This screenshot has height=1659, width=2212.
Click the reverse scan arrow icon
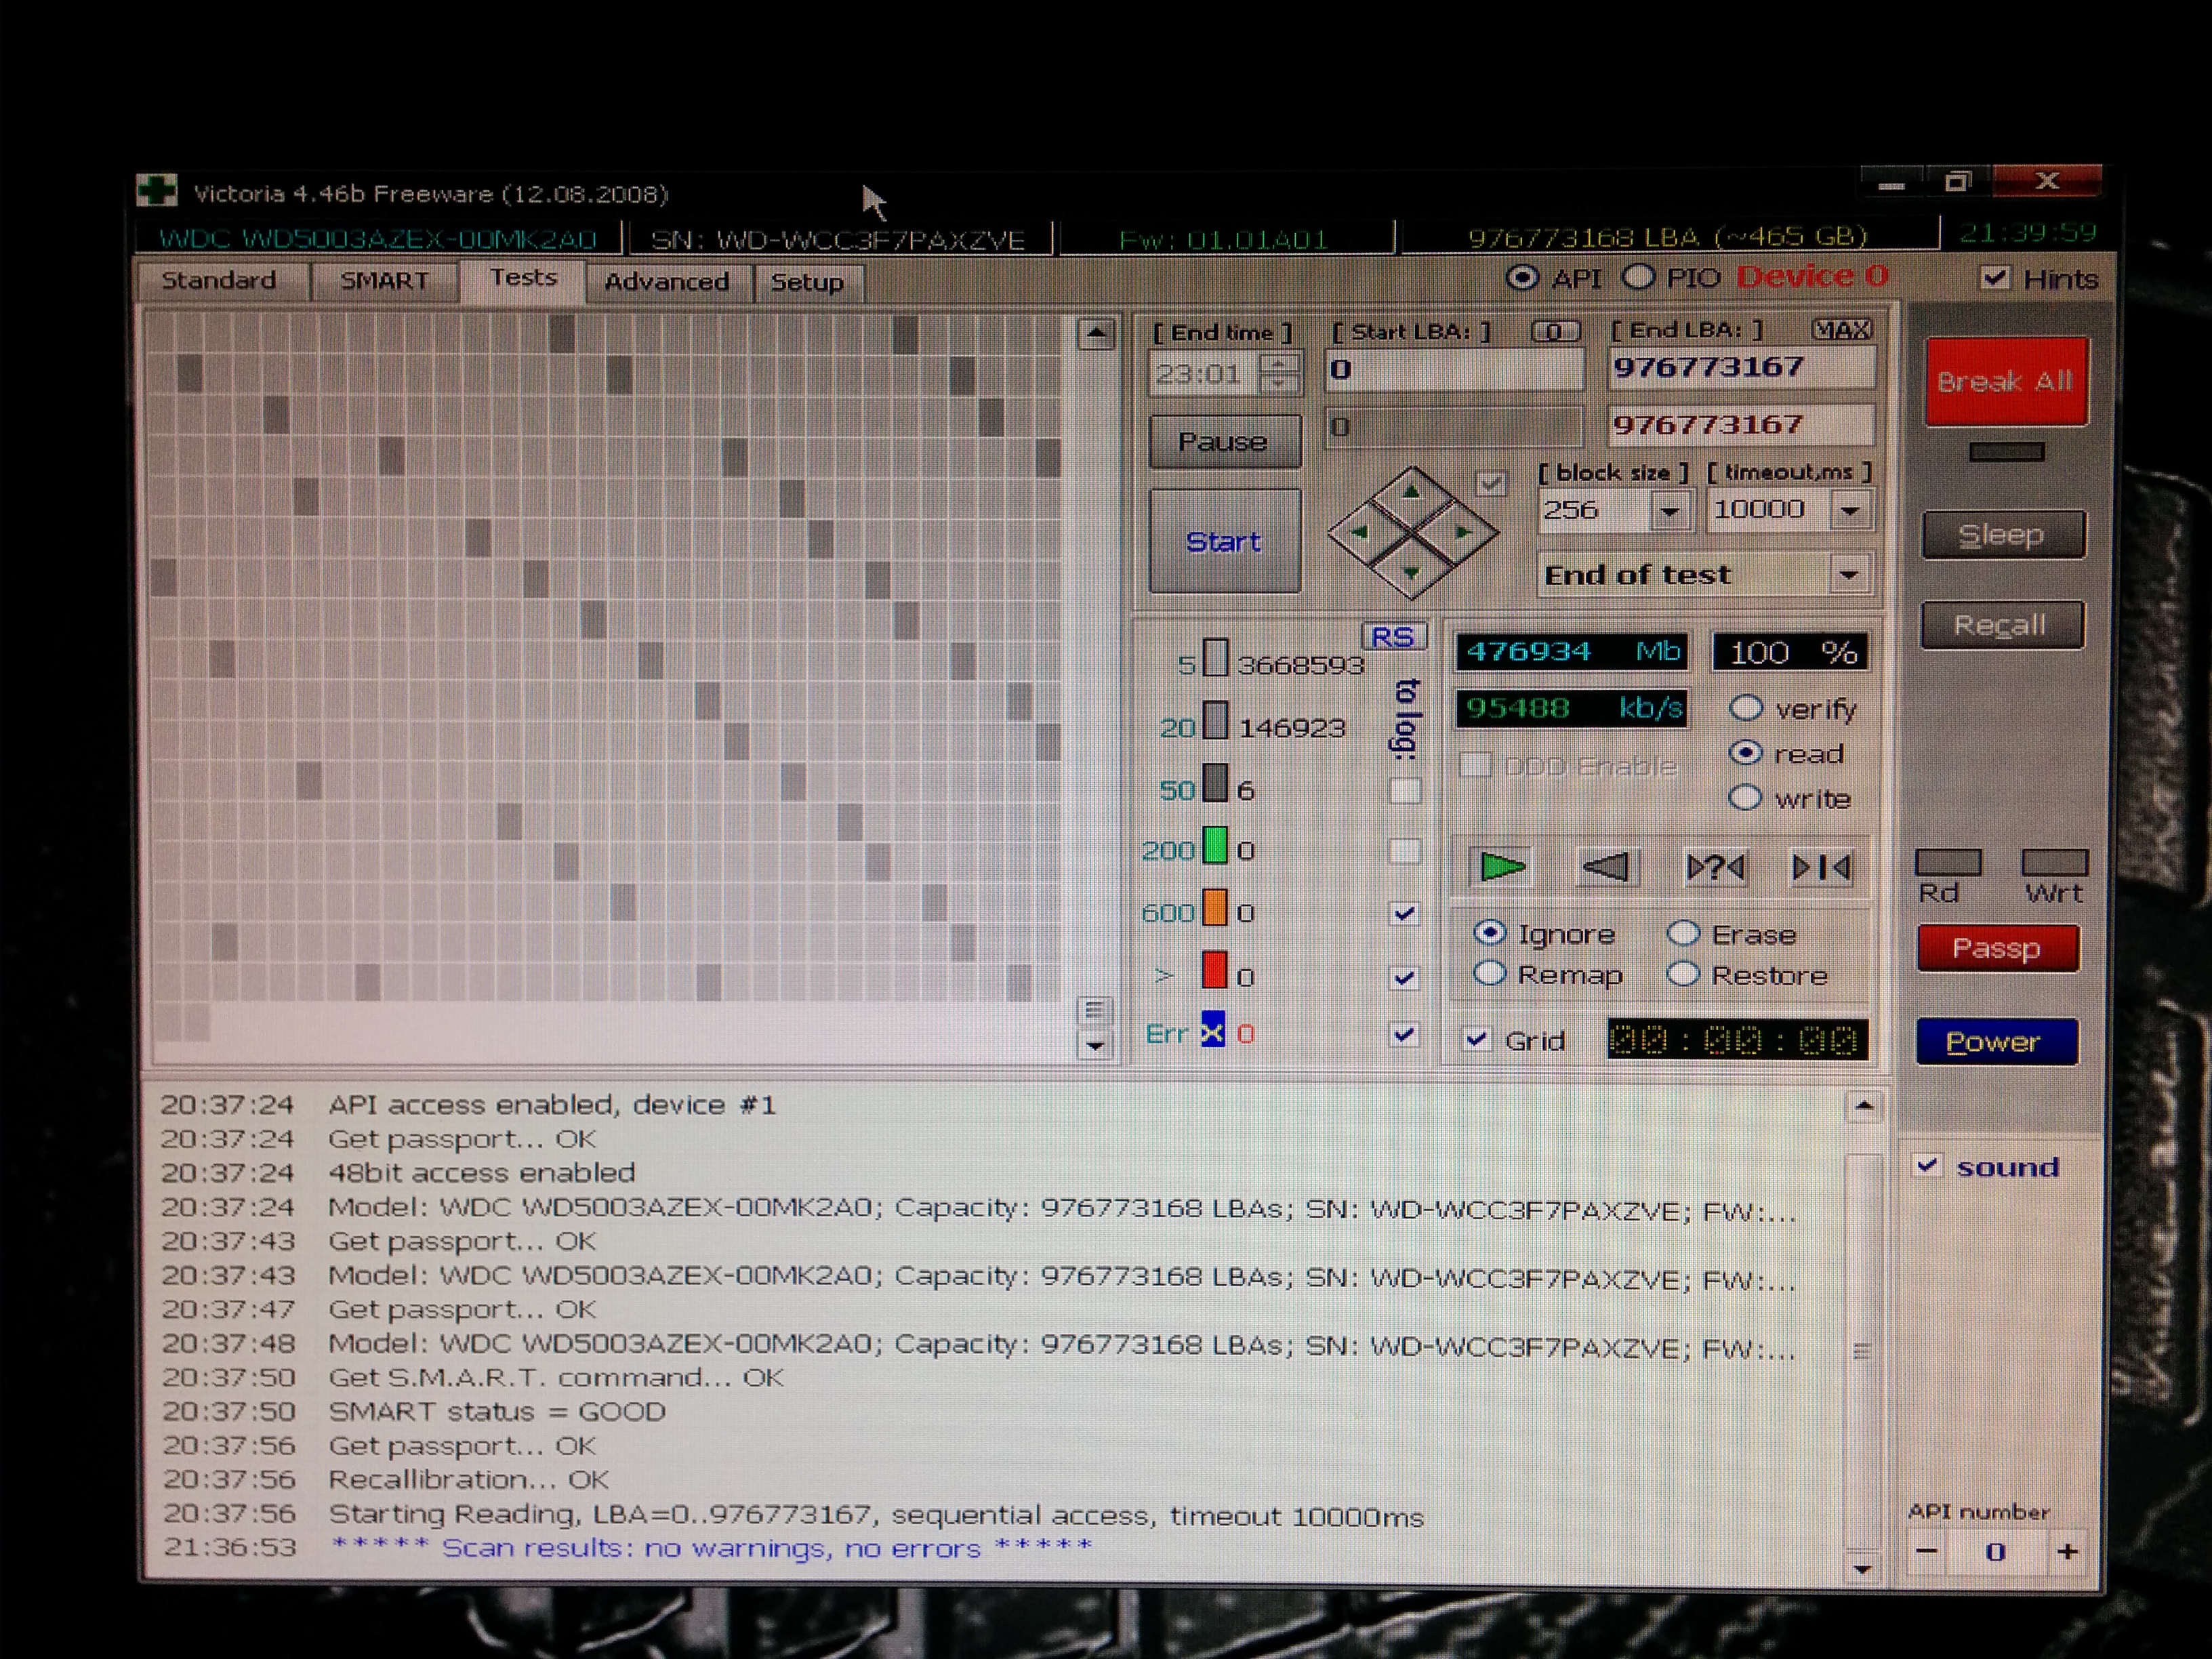tap(1606, 866)
